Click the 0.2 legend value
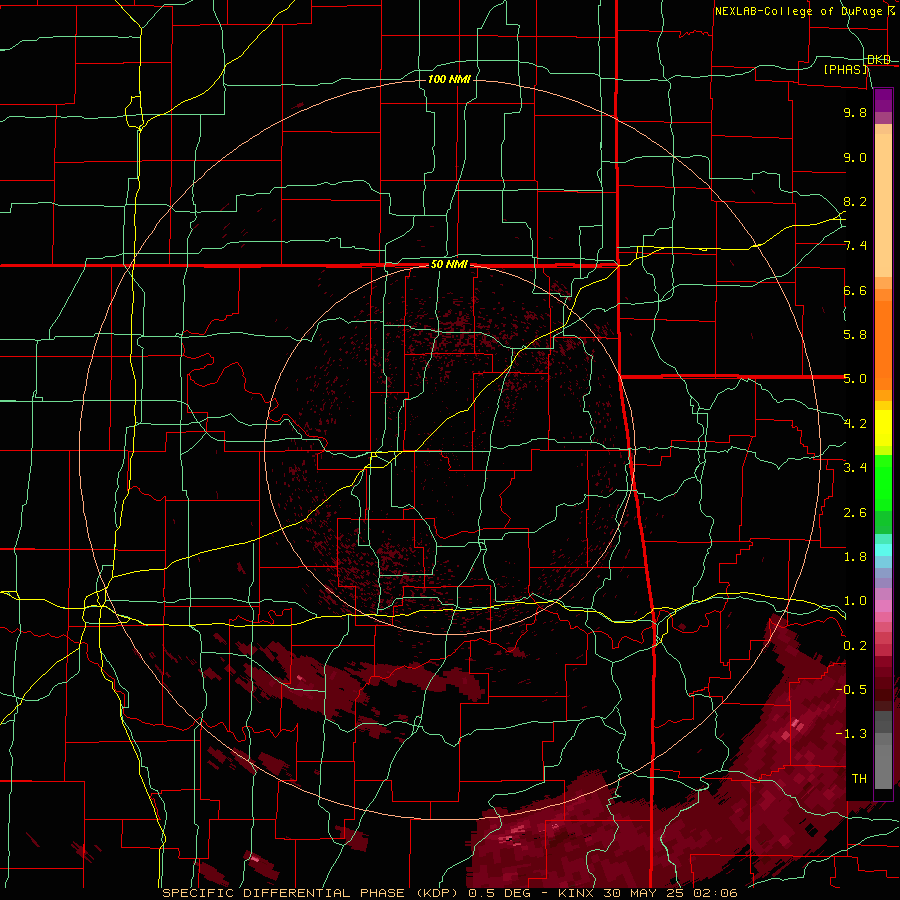This screenshot has width=900, height=900. [855, 646]
